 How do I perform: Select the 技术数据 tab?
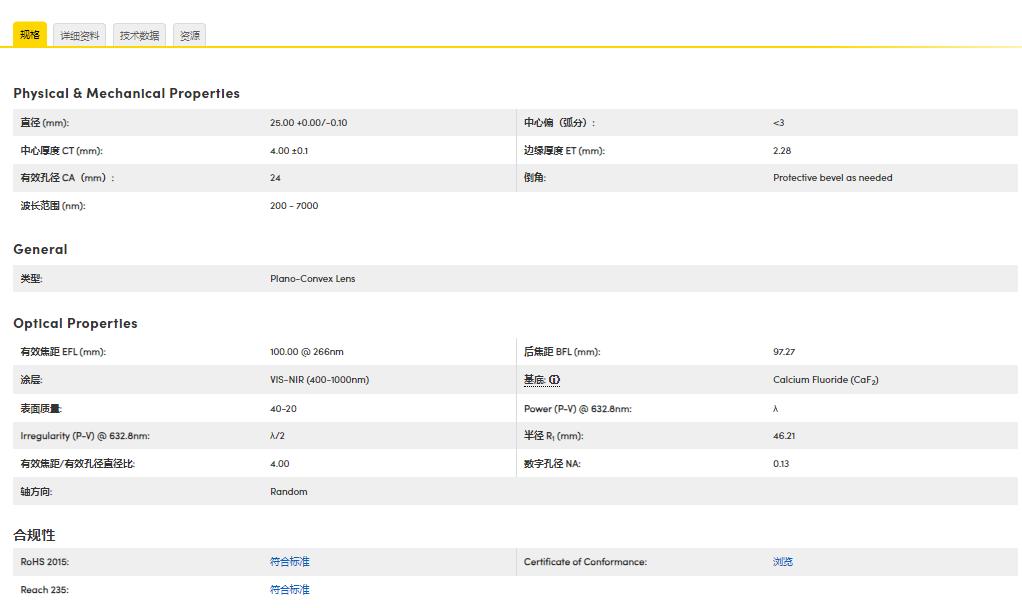(x=139, y=36)
